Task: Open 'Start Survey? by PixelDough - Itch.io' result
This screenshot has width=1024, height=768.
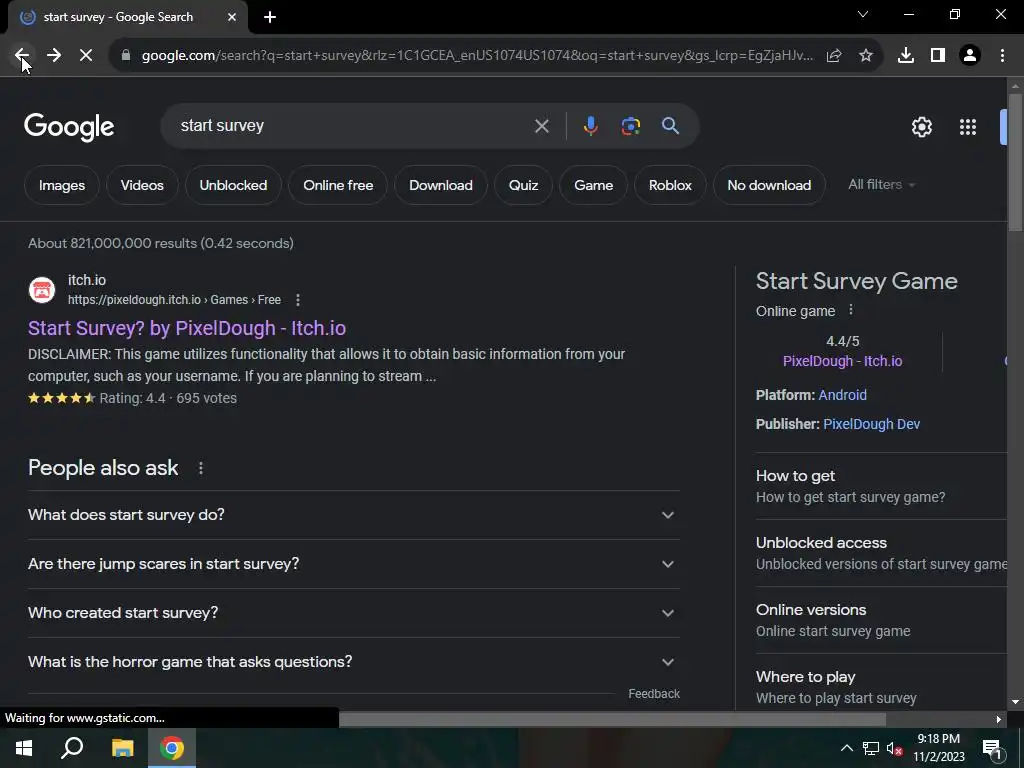Action: pyautogui.click(x=187, y=328)
